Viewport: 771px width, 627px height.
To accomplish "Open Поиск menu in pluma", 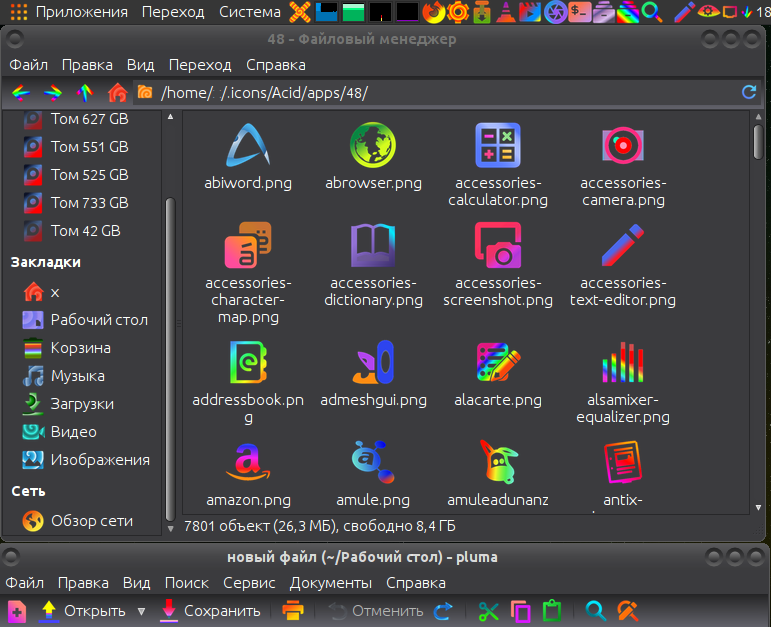I will pos(187,583).
